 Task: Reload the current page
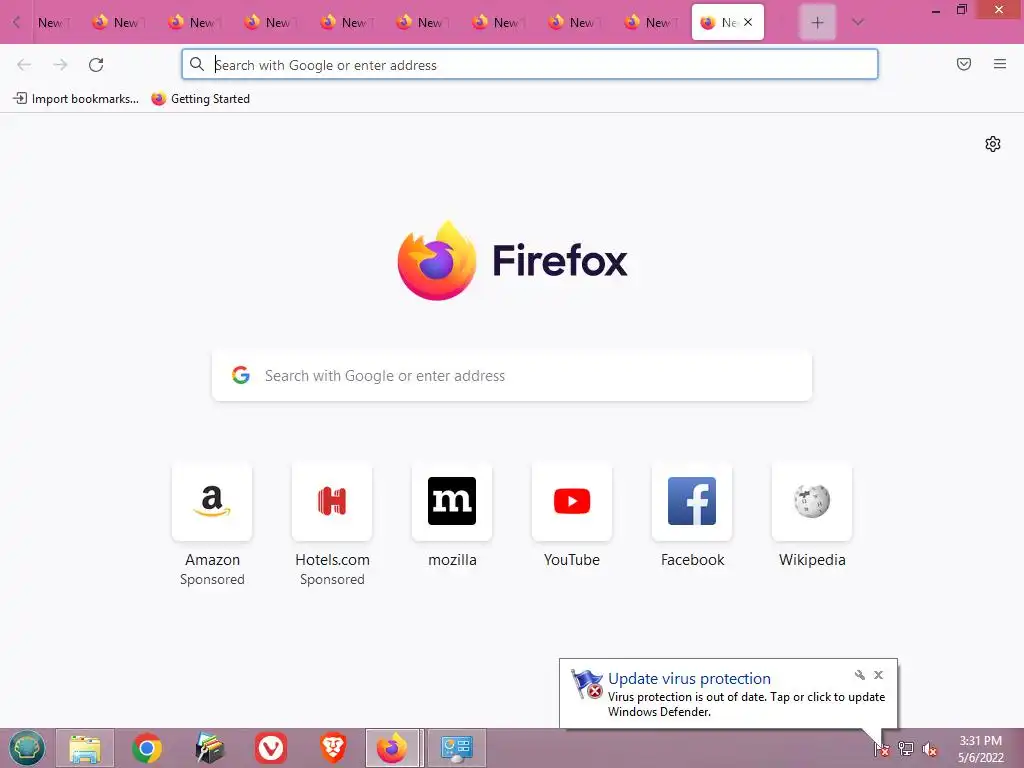pyautogui.click(x=96, y=65)
